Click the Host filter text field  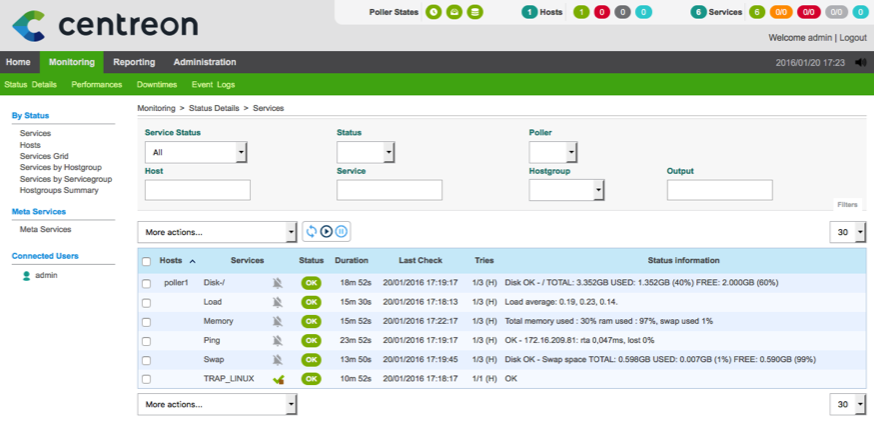197,190
